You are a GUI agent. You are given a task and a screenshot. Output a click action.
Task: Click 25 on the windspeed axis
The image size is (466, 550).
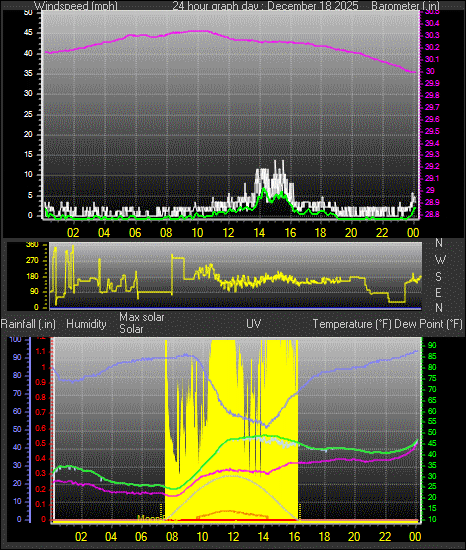pos(28,114)
